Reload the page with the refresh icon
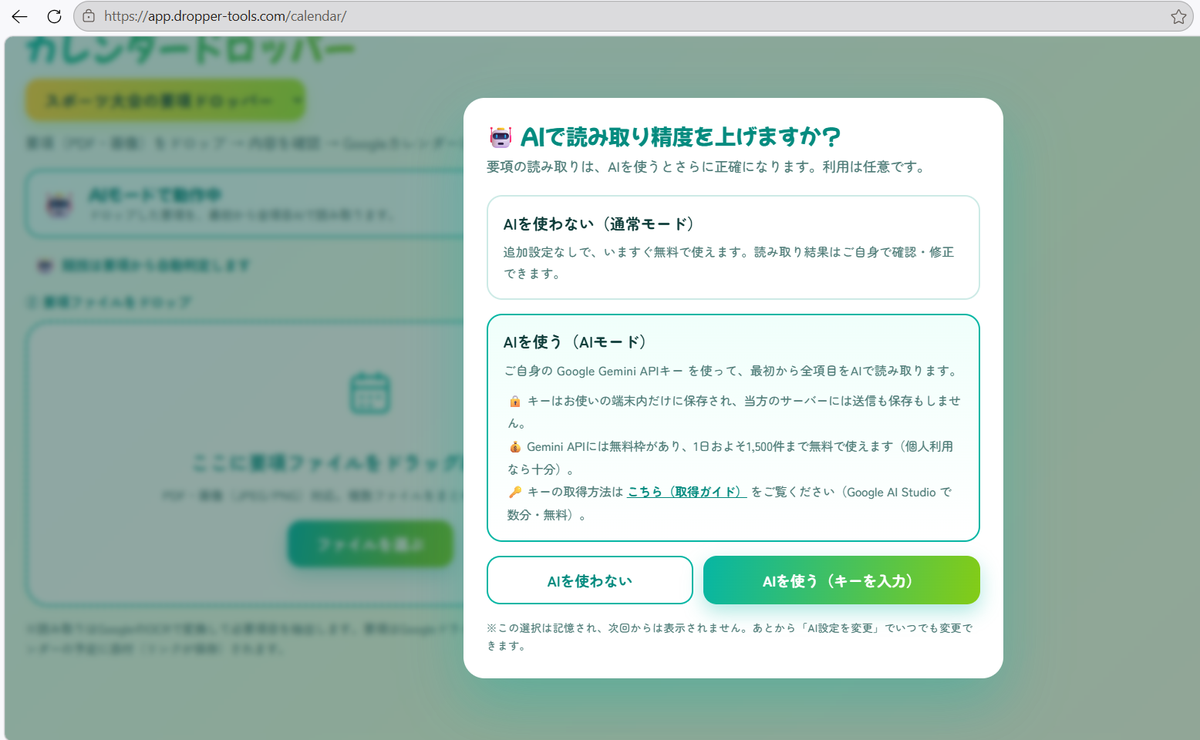 tap(54, 16)
